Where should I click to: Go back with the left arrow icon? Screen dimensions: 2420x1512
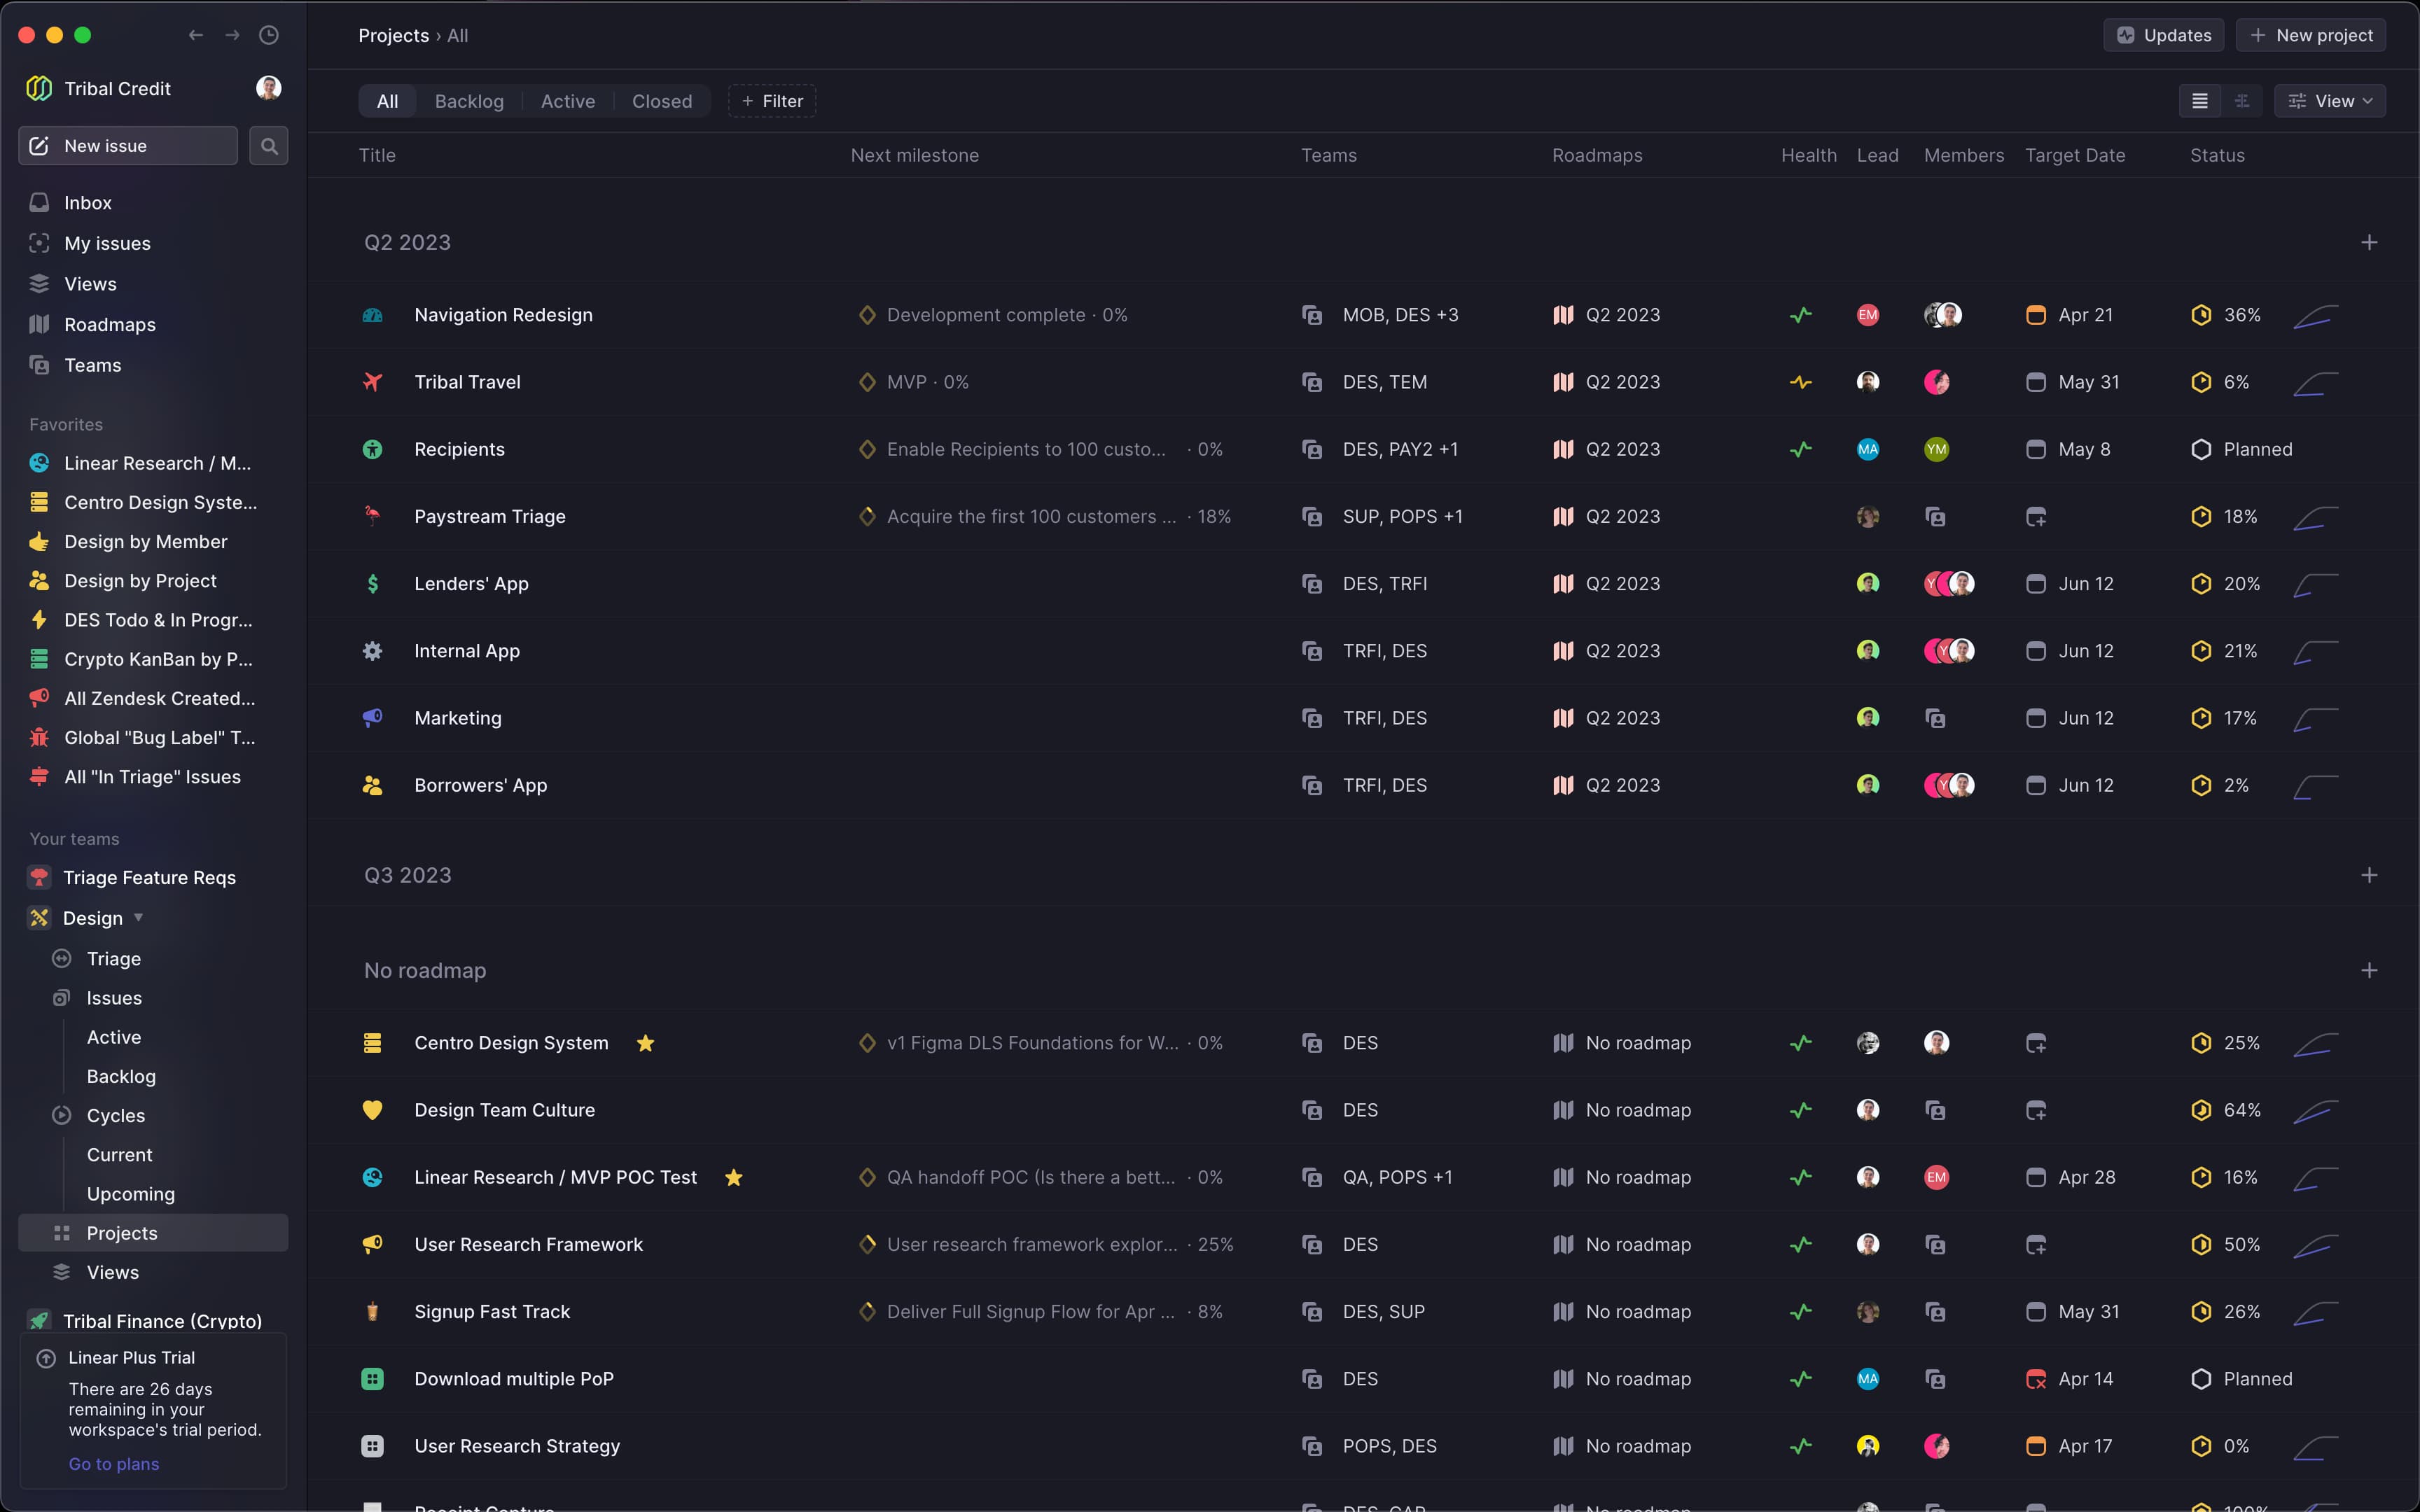click(196, 35)
